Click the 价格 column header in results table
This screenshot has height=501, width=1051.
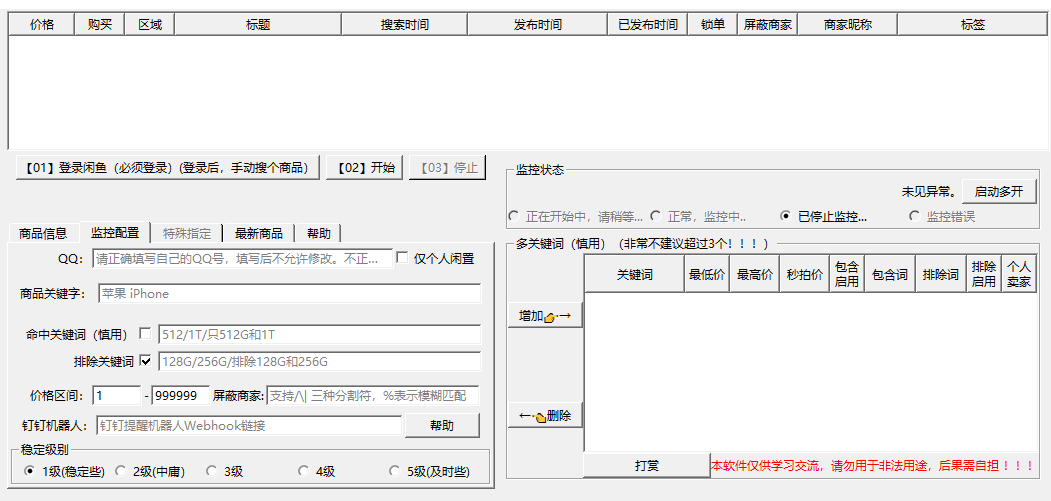(x=42, y=25)
